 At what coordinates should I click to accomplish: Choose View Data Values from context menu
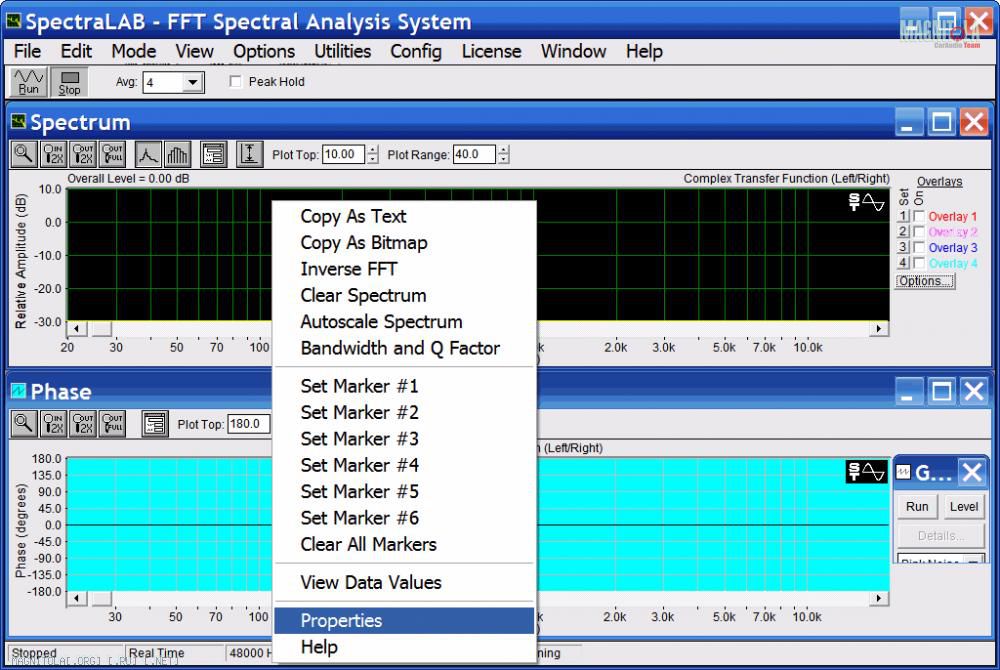pos(404,583)
